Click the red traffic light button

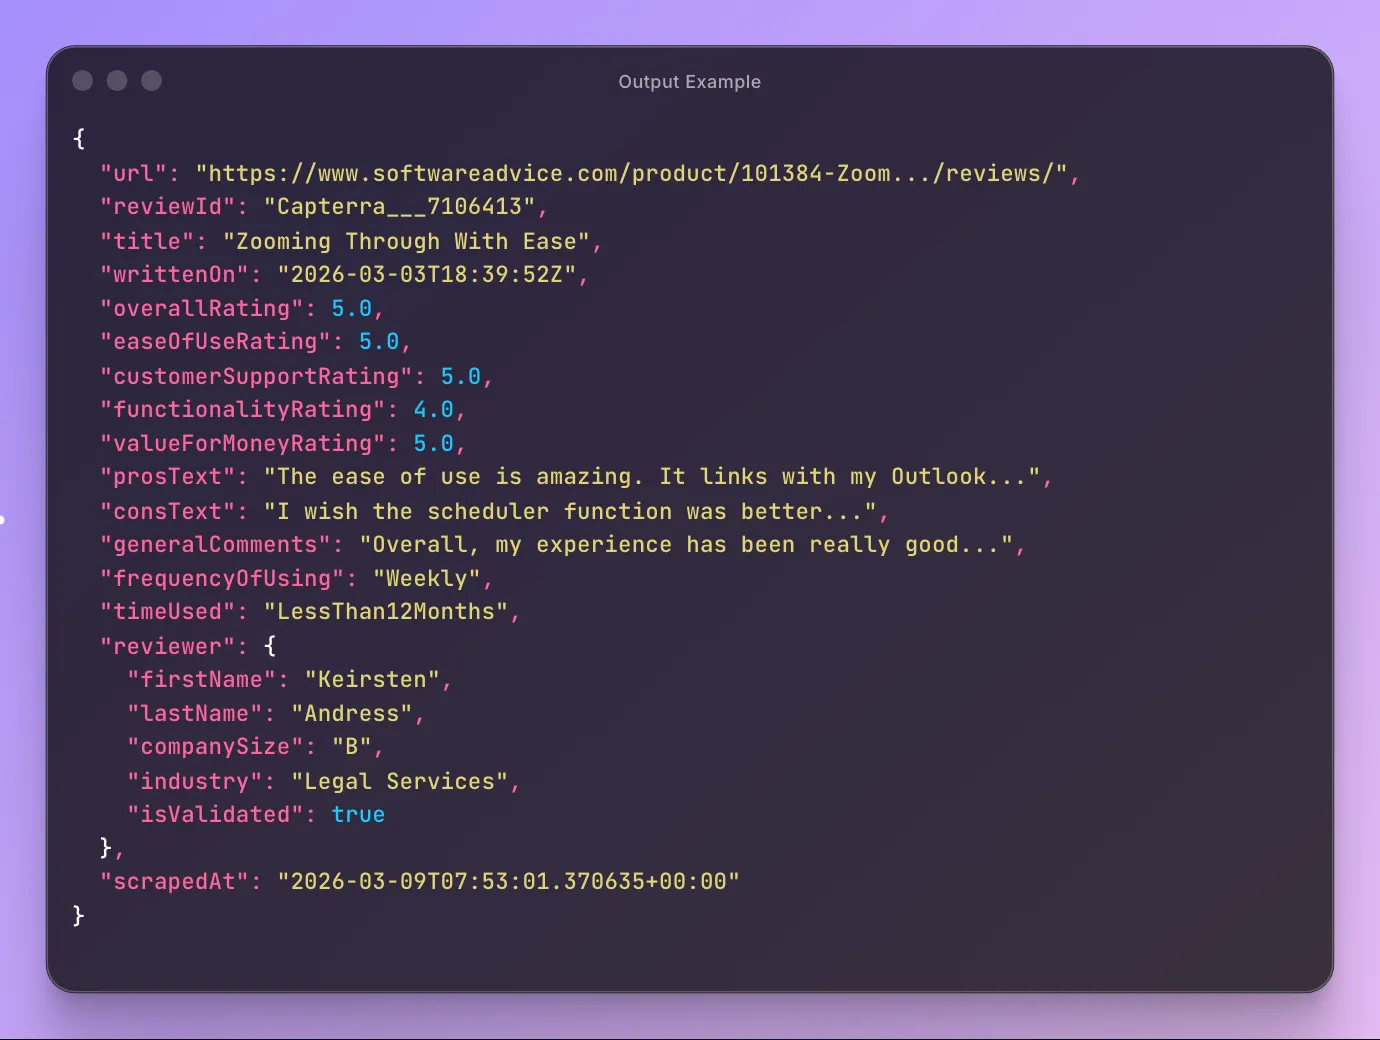pyautogui.click(x=82, y=80)
